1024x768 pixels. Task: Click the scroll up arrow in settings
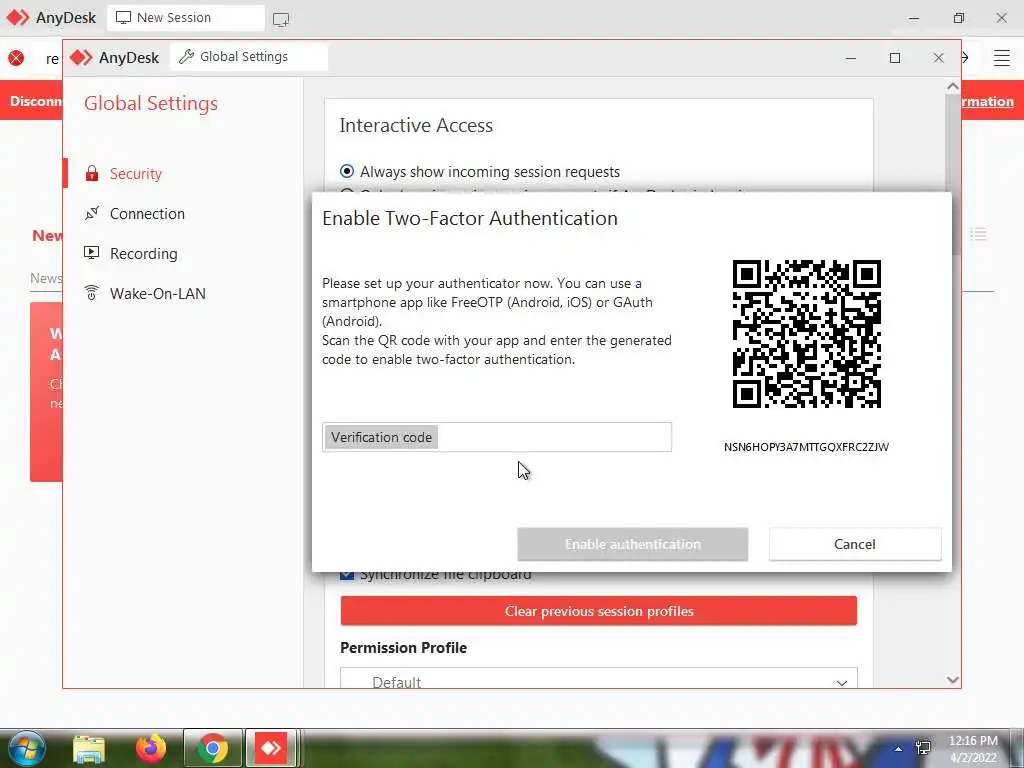953,86
